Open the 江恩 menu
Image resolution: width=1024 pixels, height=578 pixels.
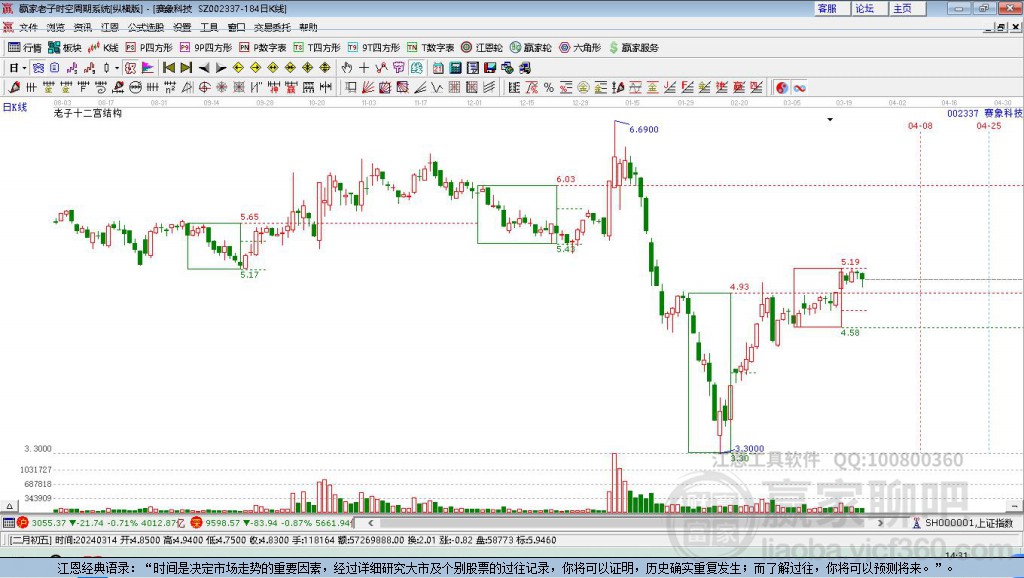click(110, 27)
